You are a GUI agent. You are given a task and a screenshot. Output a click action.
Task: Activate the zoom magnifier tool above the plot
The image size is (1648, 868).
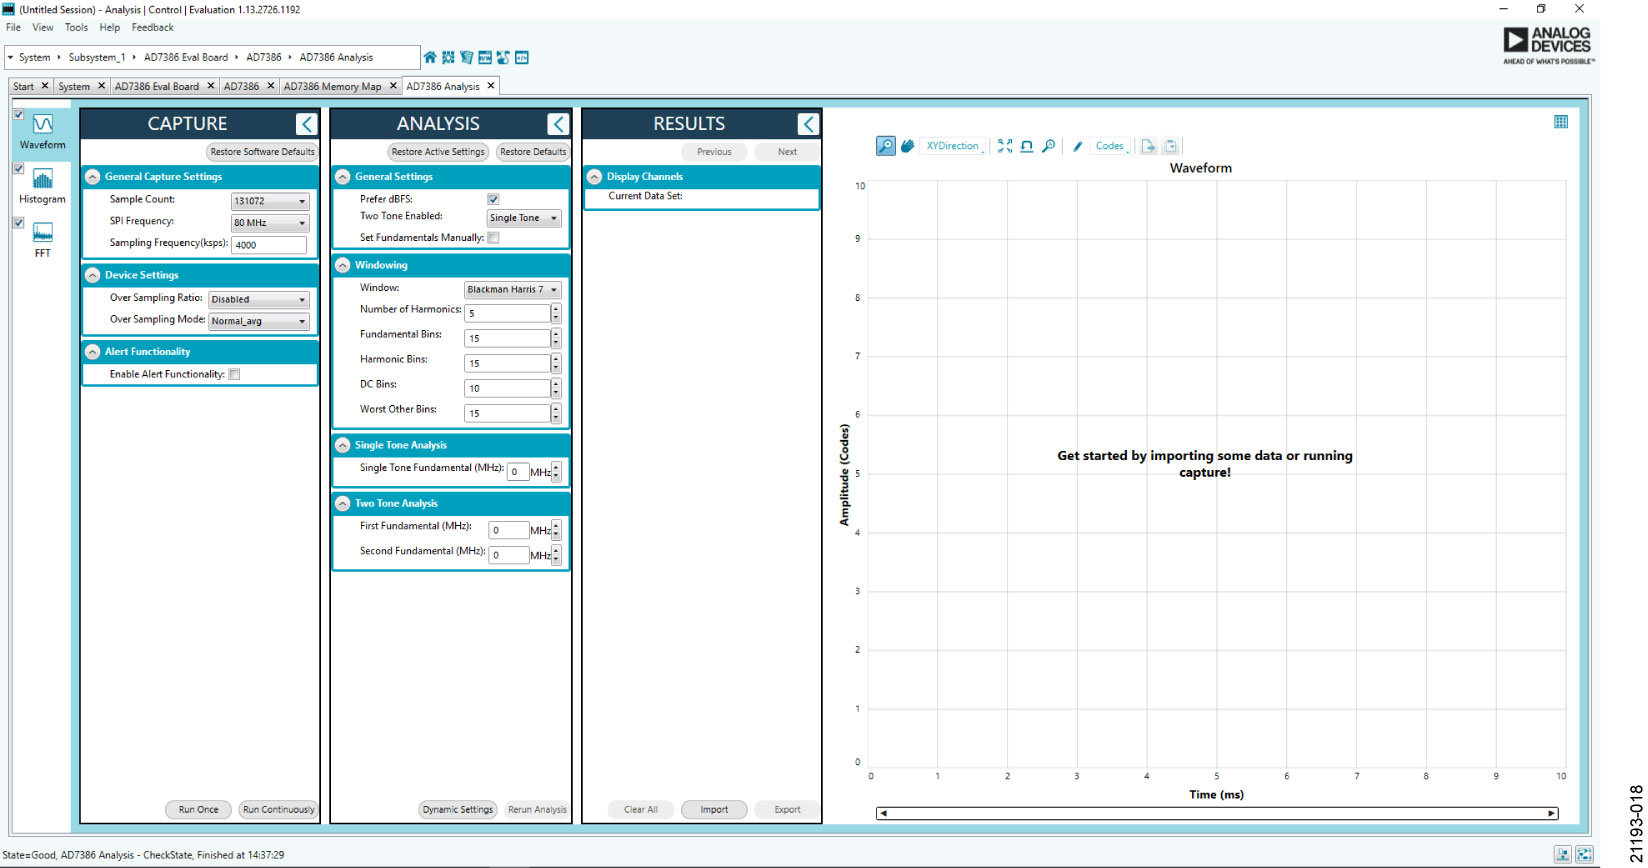click(885, 146)
